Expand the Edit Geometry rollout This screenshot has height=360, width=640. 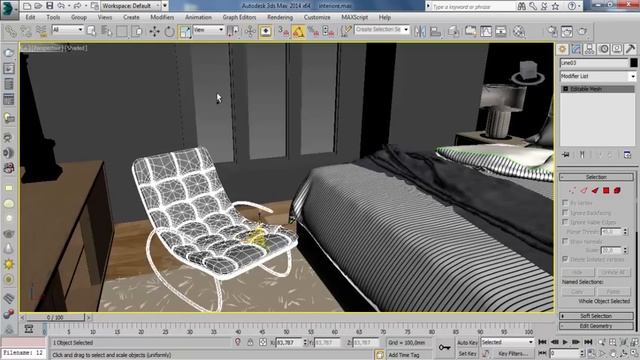tap(596, 326)
